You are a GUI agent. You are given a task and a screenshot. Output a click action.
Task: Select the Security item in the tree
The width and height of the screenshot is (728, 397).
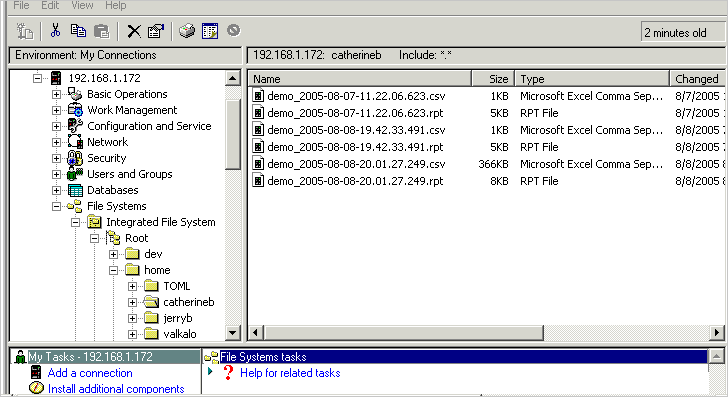tap(107, 158)
